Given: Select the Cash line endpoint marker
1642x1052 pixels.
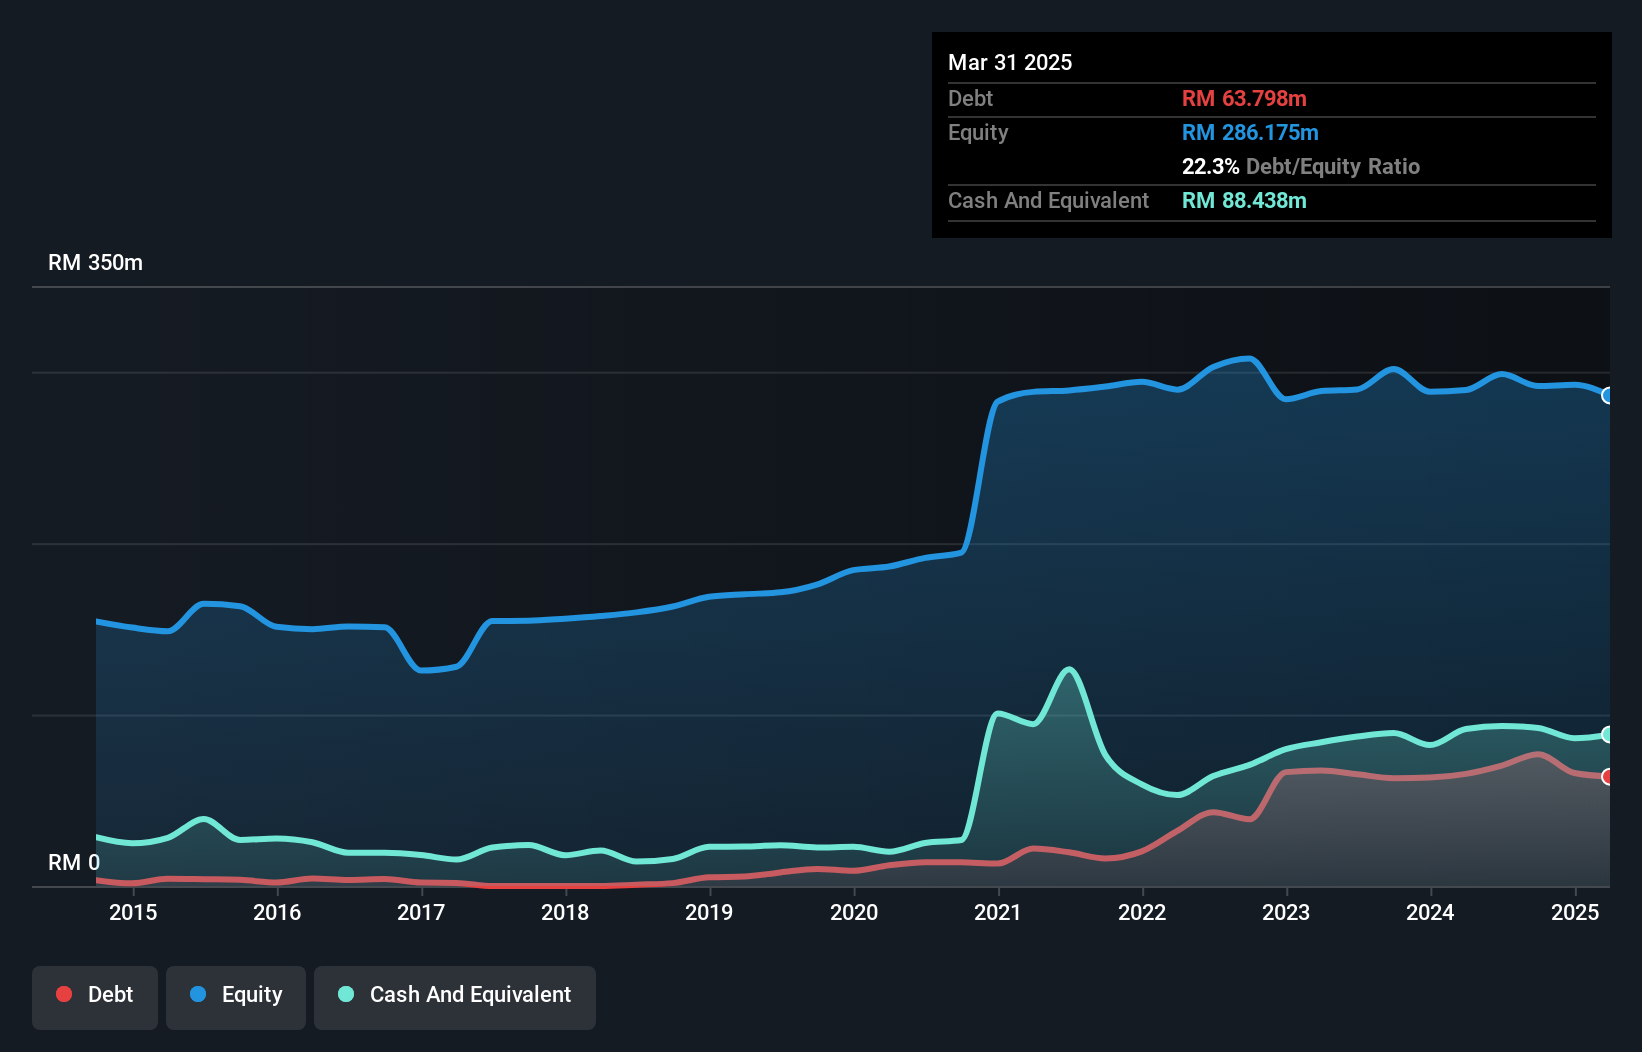Looking at the screenshot, I should [1607, 735].
